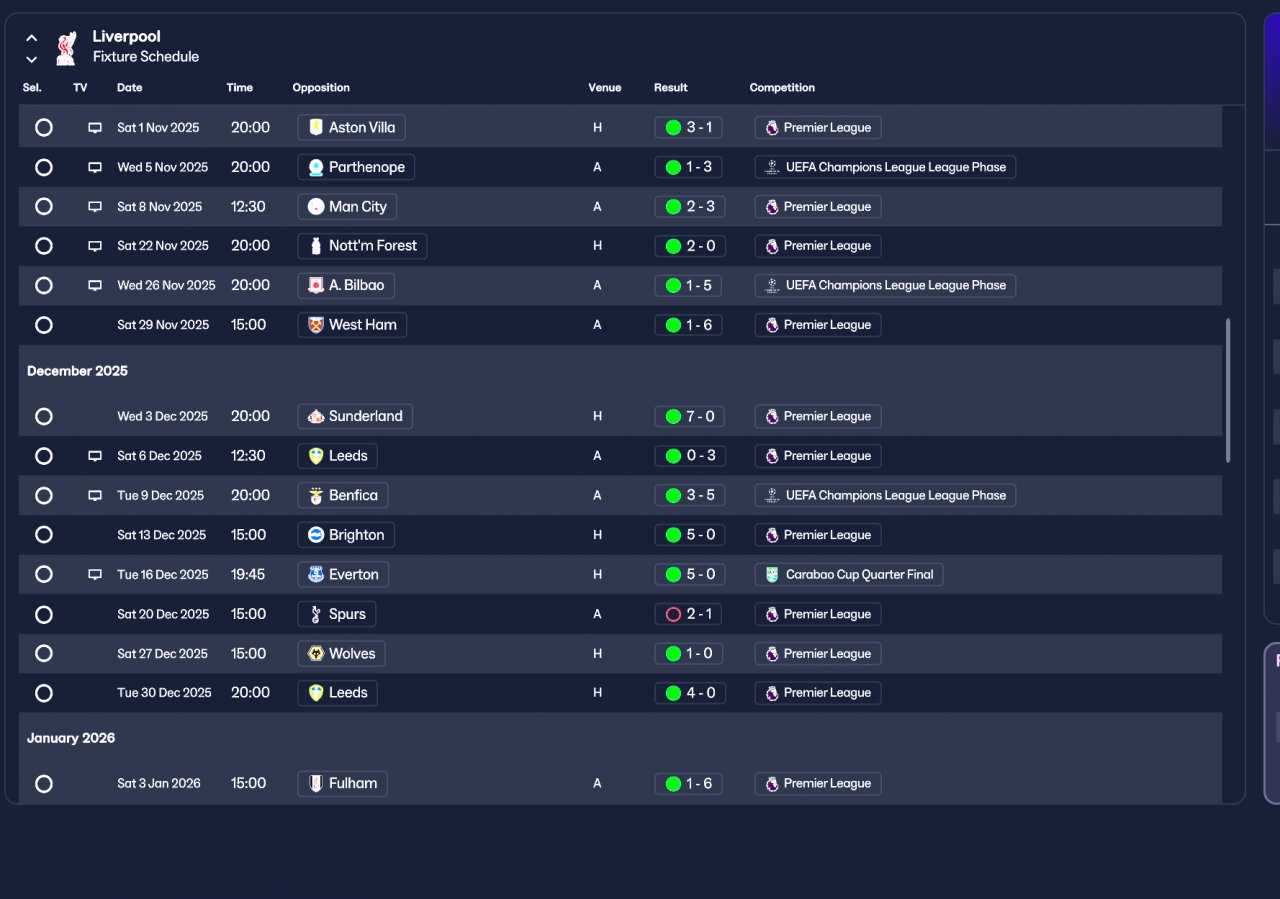Click the Fulham club badge
This screenshot has height=899, width=1280.
coord(316,783)
